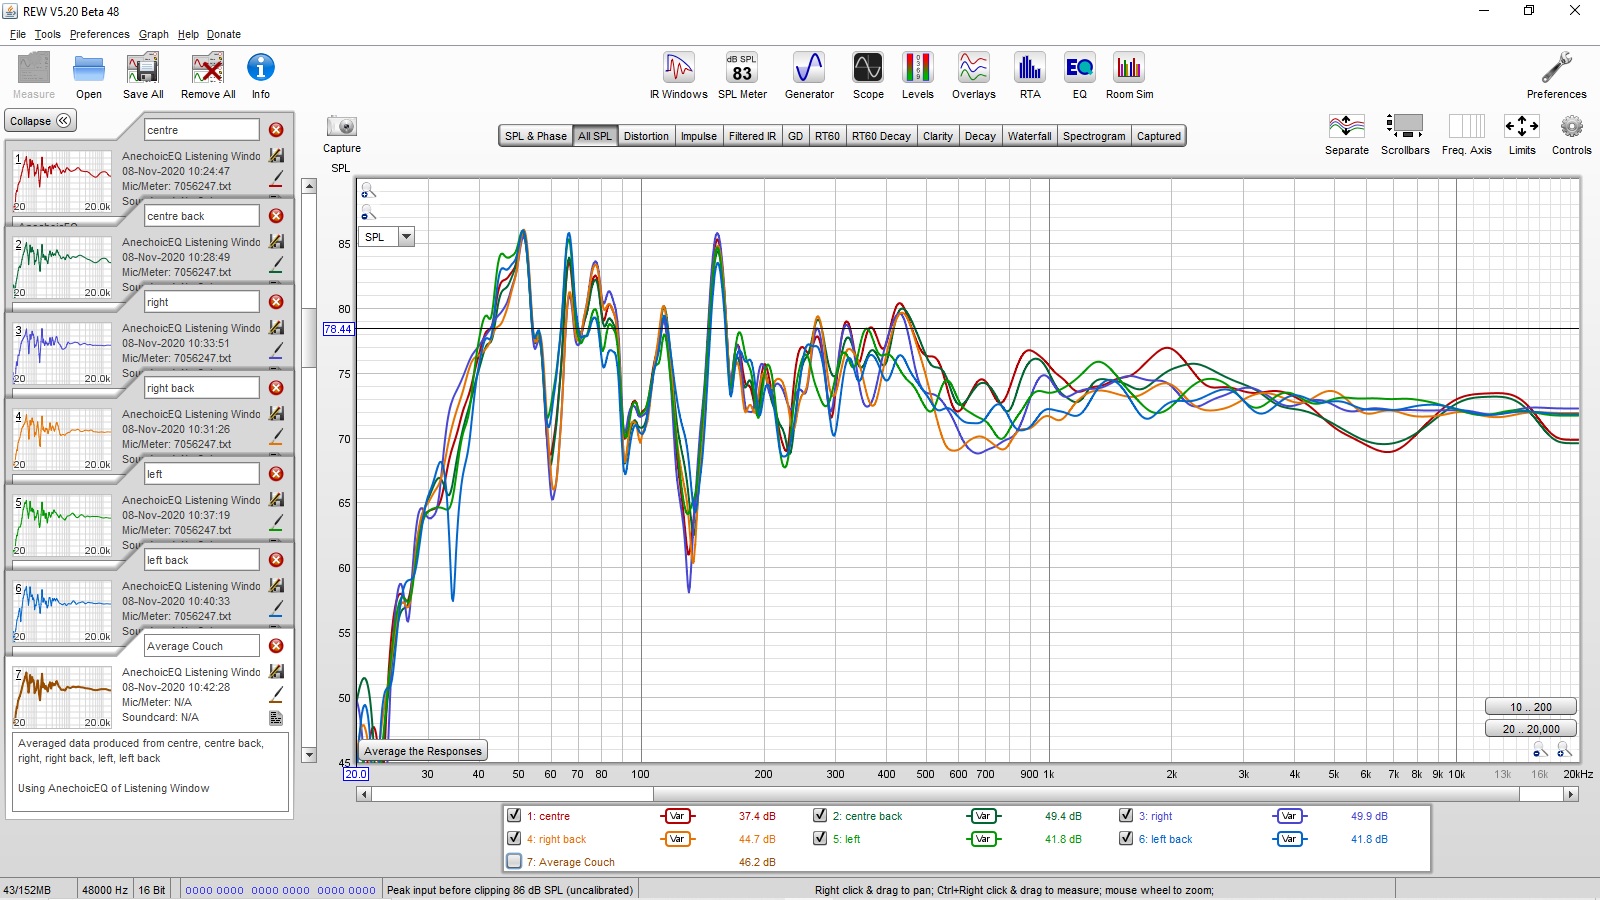Click the centre back name field
The height and width of the screenshot is (900, 1600).
click(x=201, y=216)
